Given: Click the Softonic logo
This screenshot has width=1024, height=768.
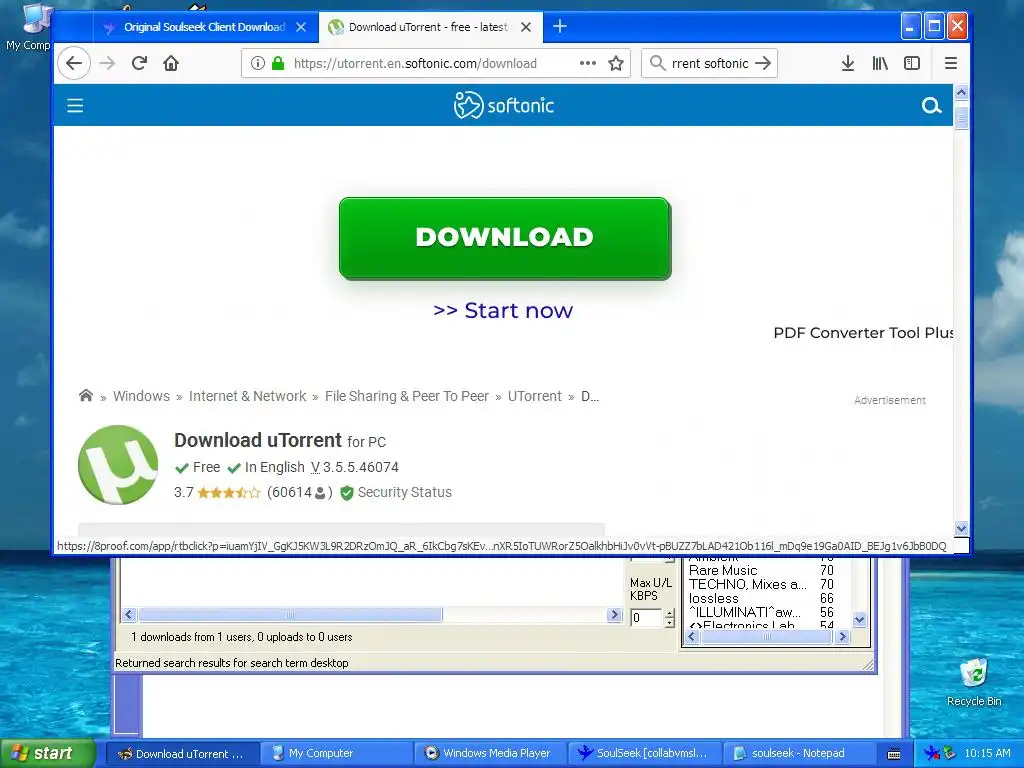Looking at the screenshot, I should (x=504, y=105).
